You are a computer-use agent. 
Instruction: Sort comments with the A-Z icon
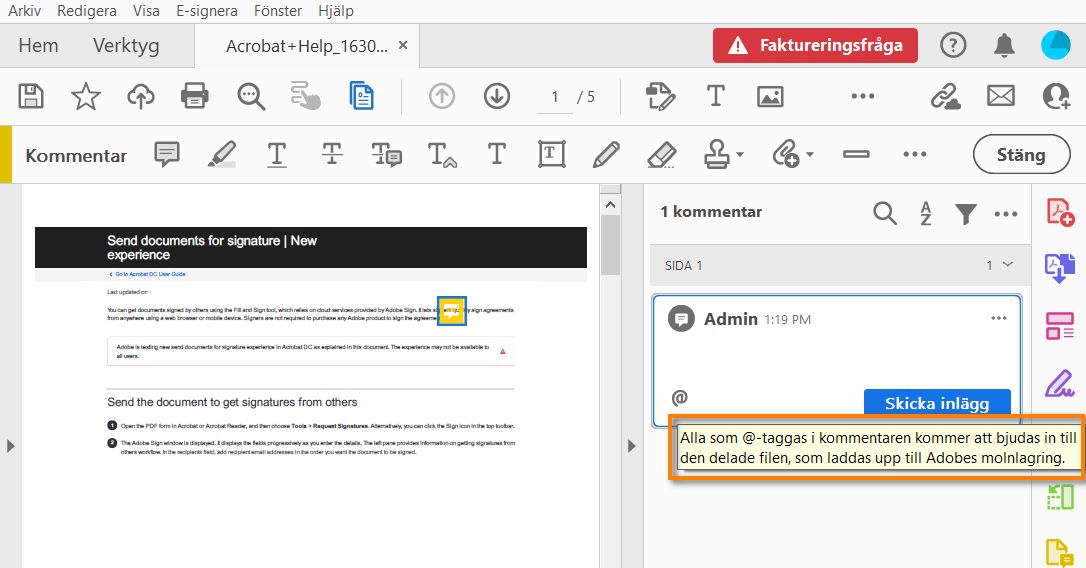coord(925,213)
